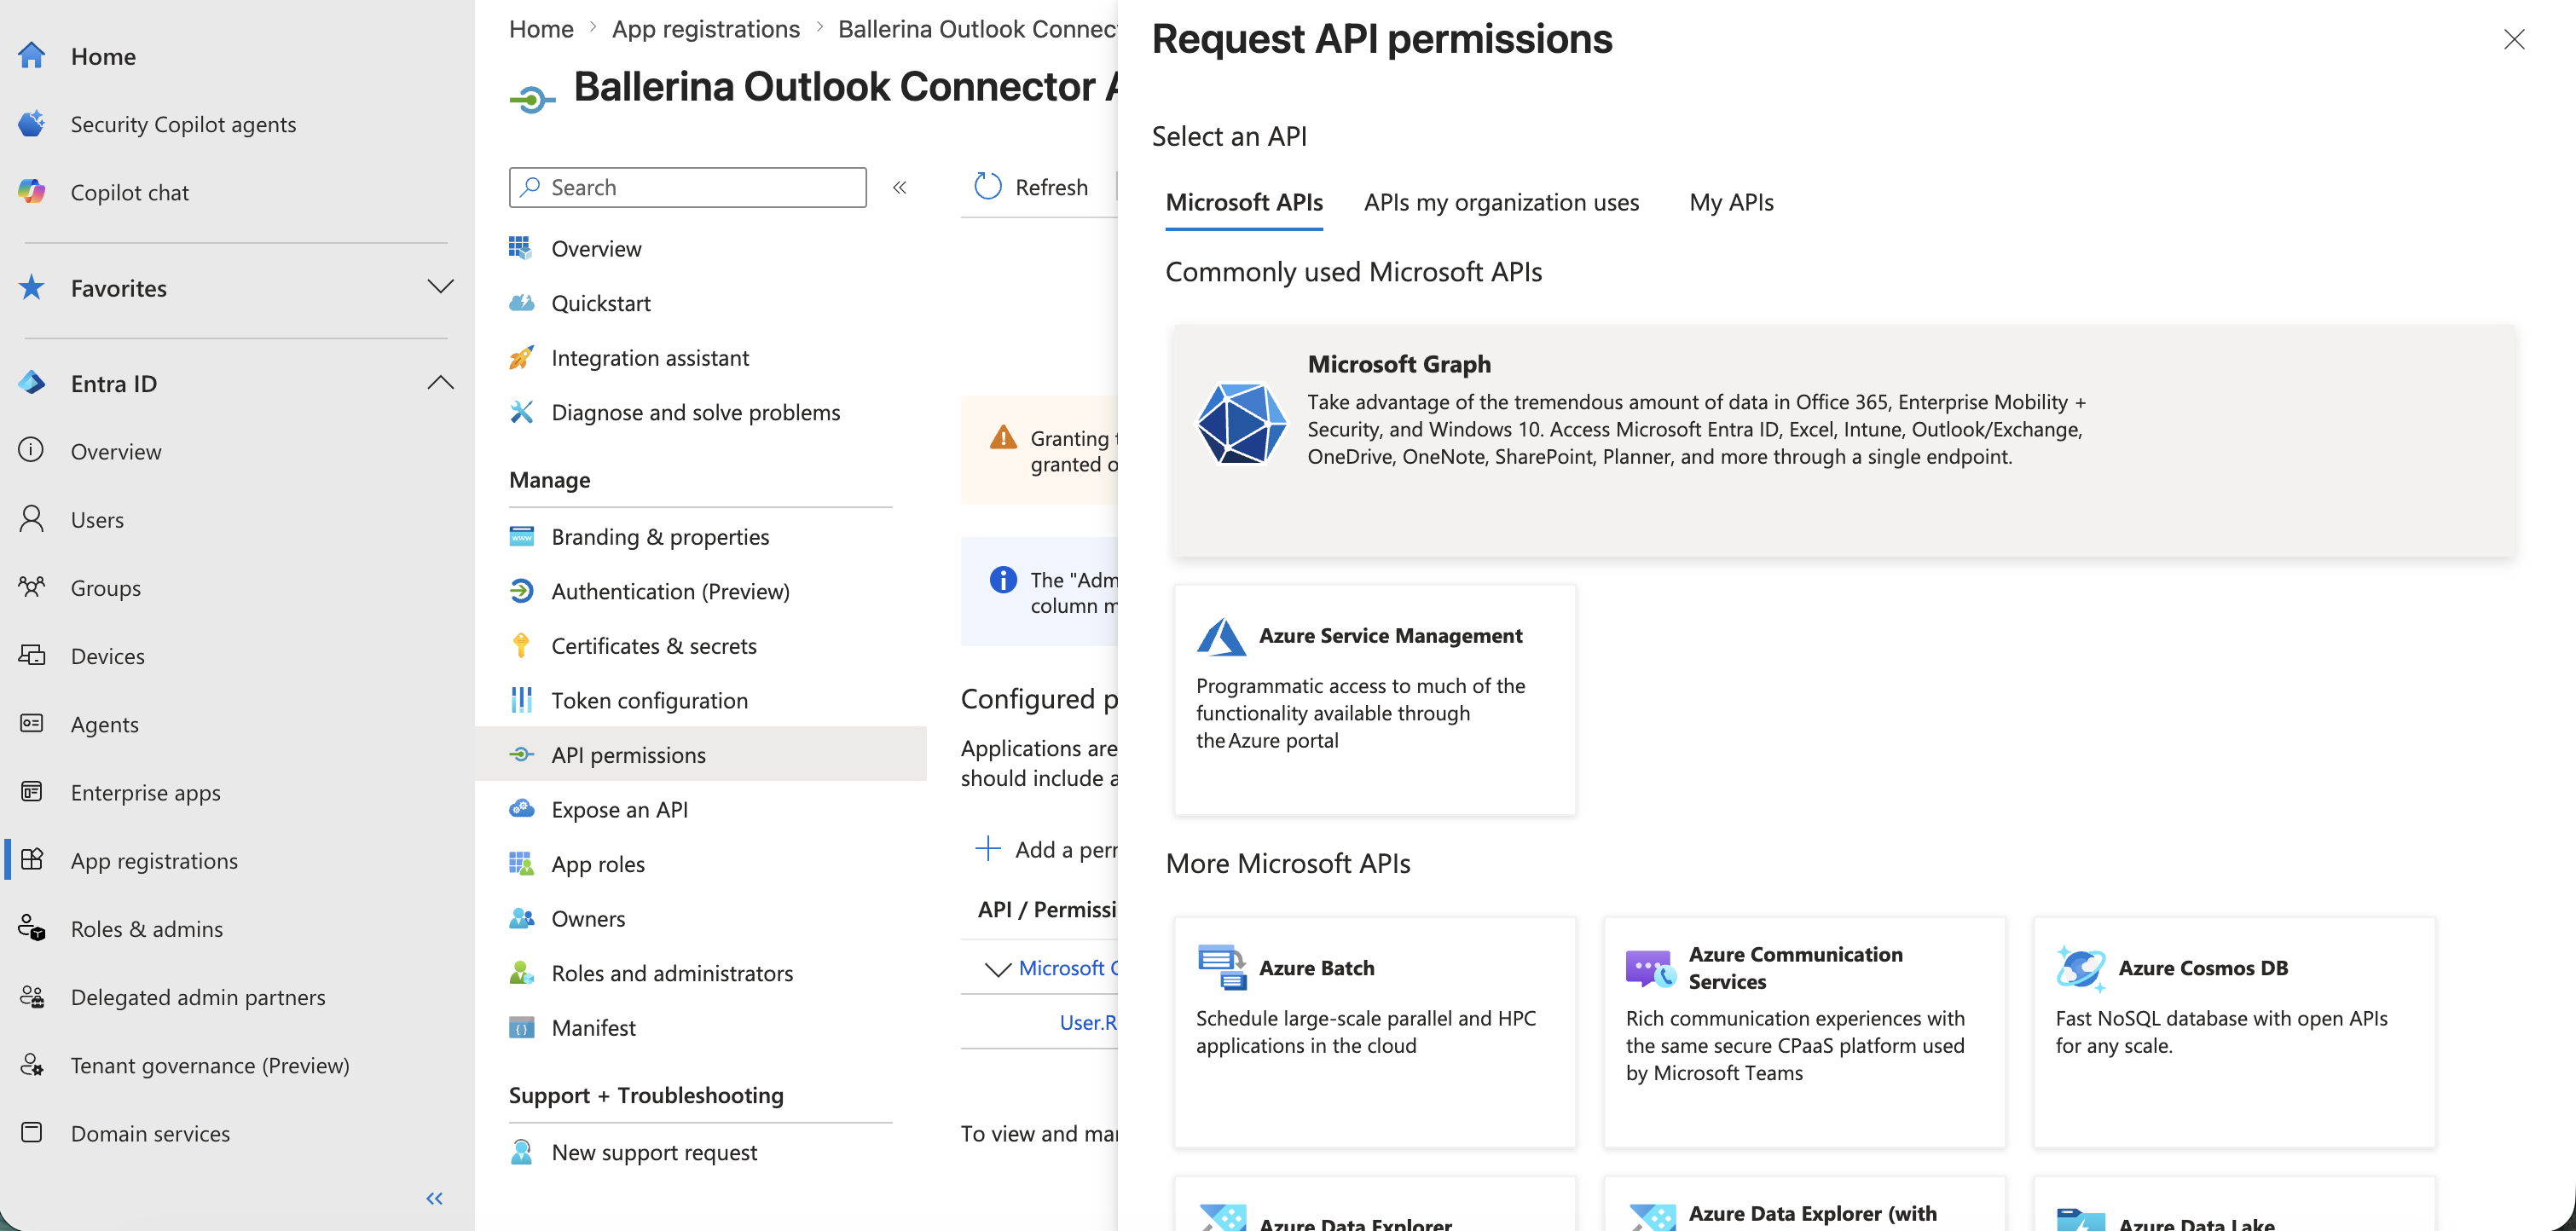Click Diagnose and solve problems wrench icon

[x=521, y=412]
